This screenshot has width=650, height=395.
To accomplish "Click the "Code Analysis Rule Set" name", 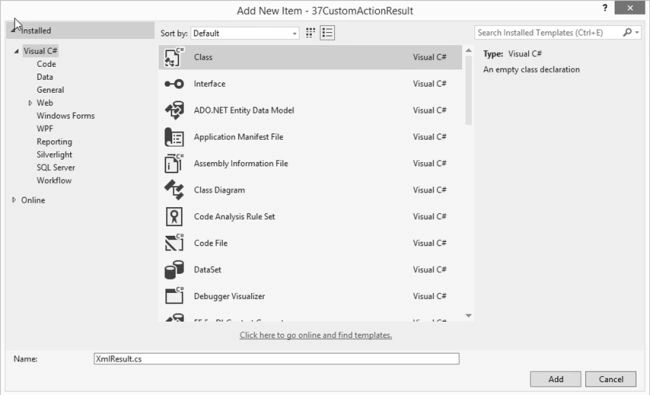I will [x=235, y=216].
